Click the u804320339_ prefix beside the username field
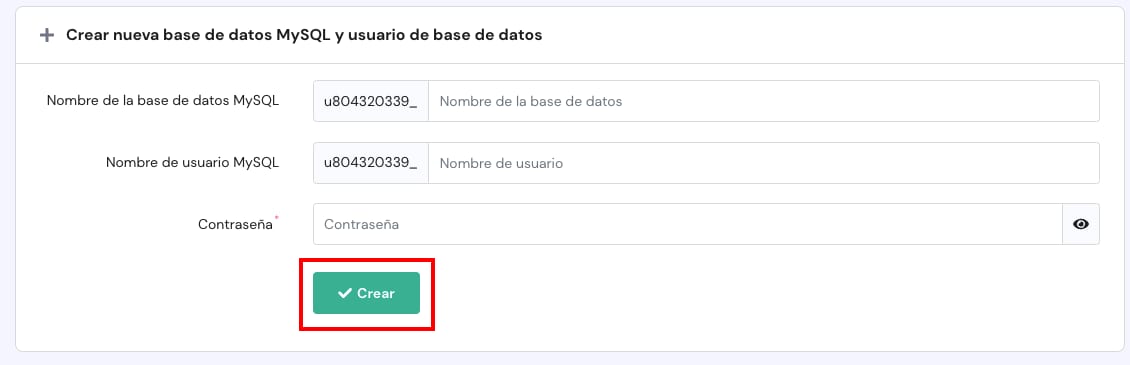1130x365 pixels. tap(370, 163)
